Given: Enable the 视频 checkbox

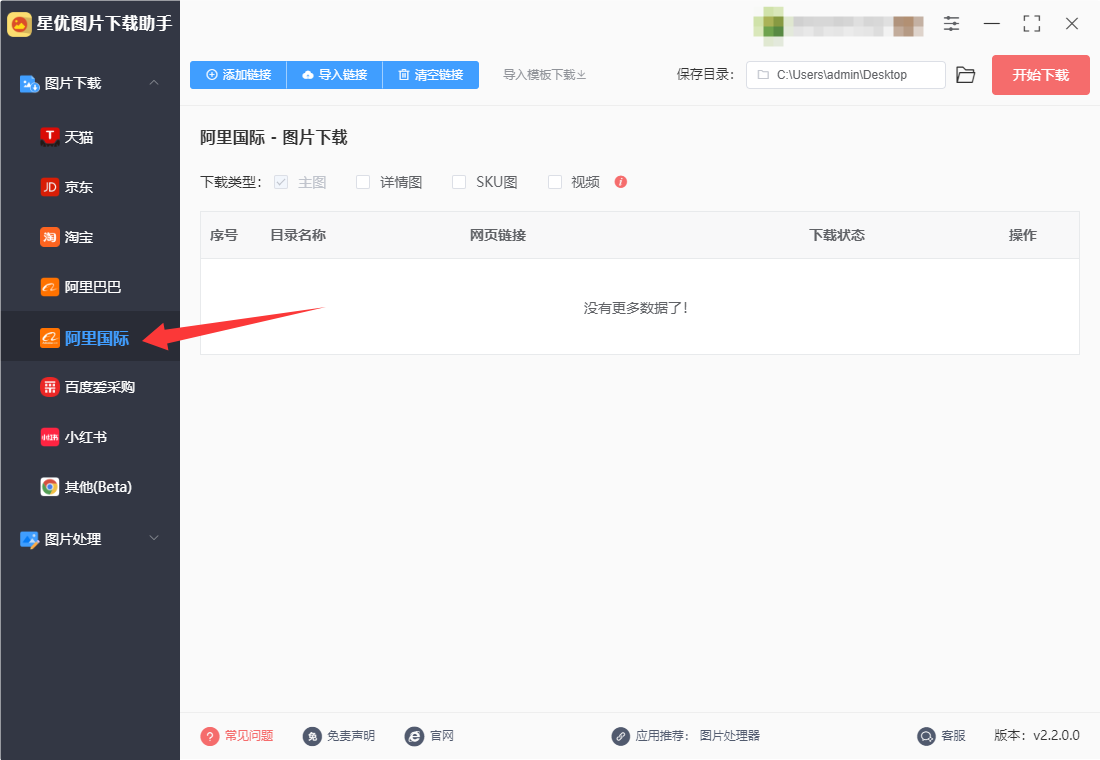Looking at the screenshot, I should (555, 182).
